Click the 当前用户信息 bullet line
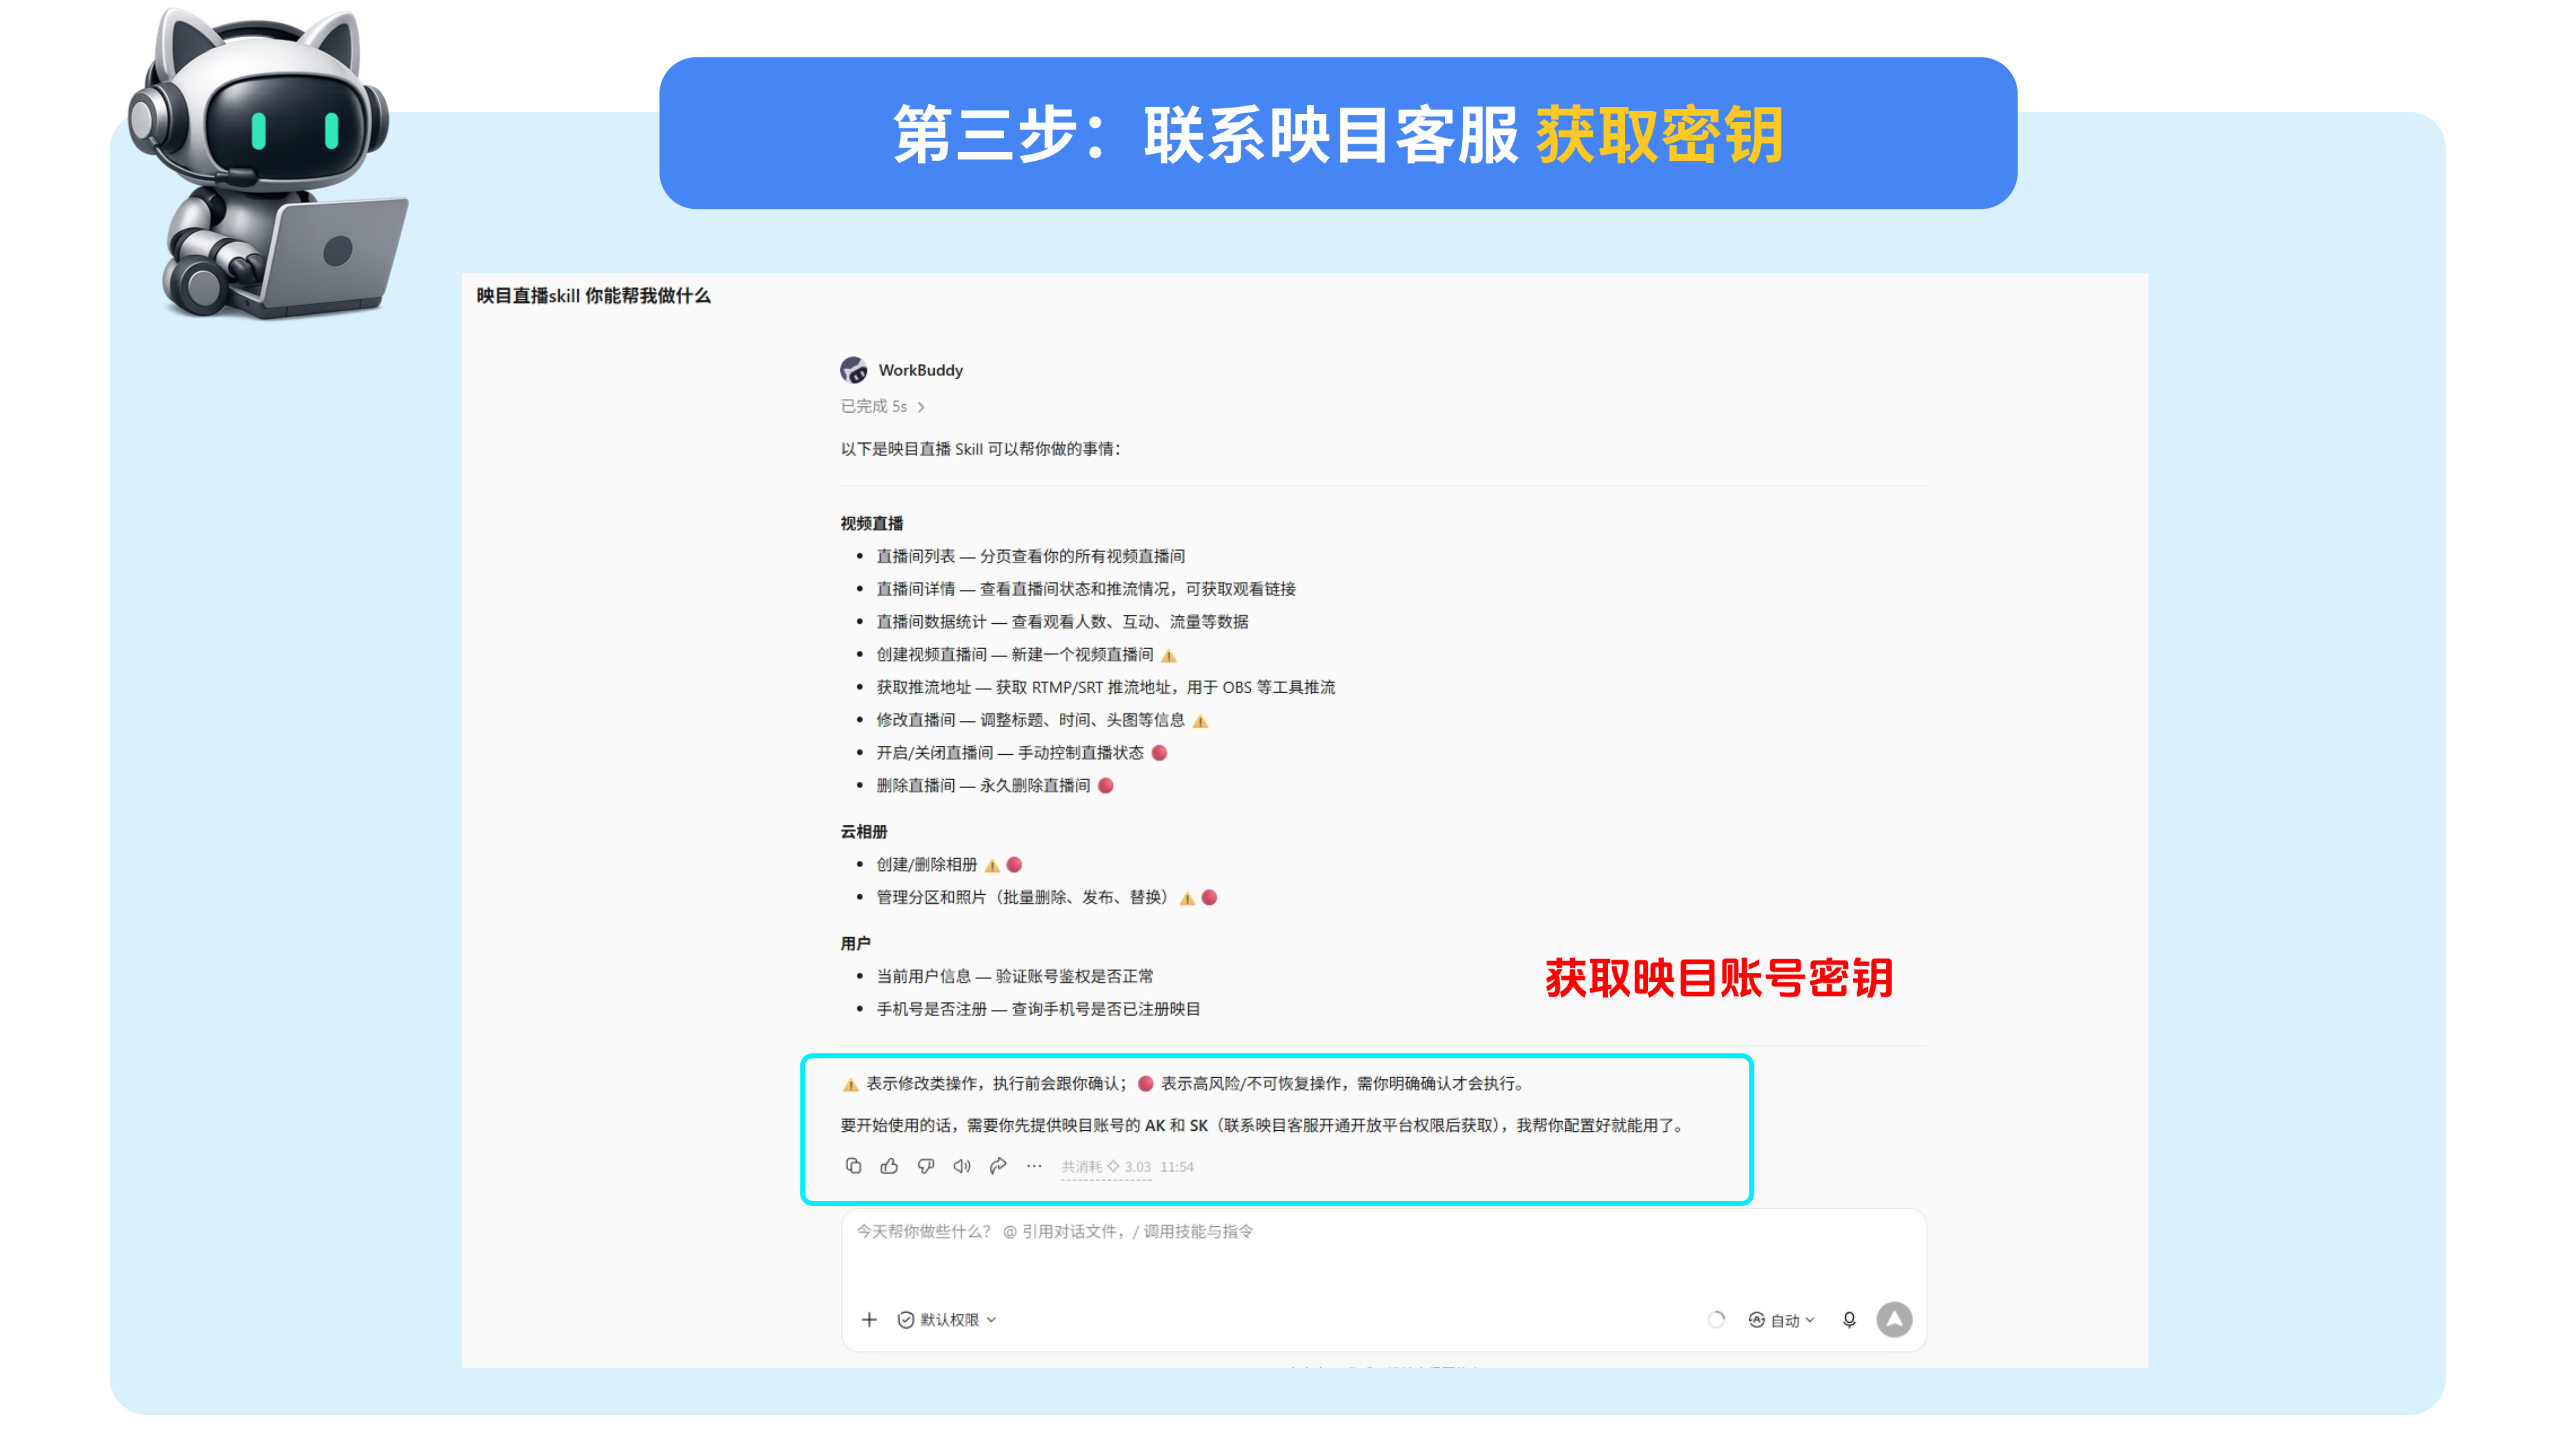Viewport: 2556px width, 1432px height. [x=1014, y=977]
